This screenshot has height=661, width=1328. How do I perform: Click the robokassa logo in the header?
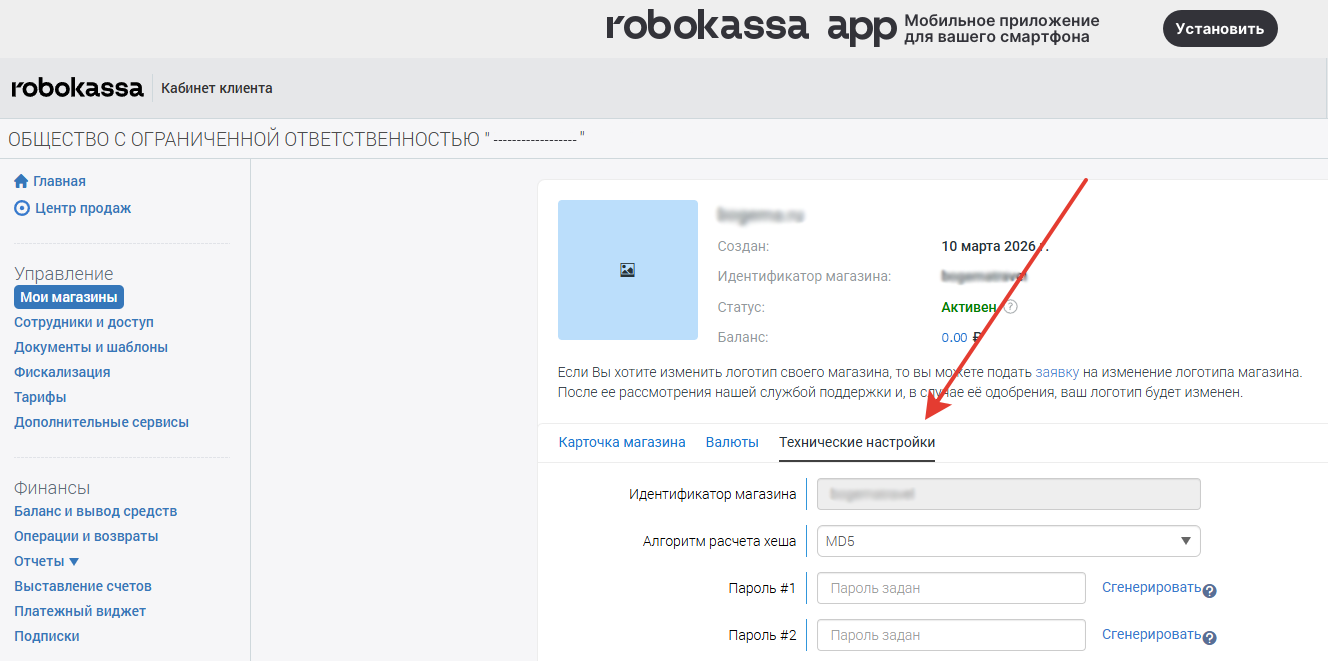point(77,88)
